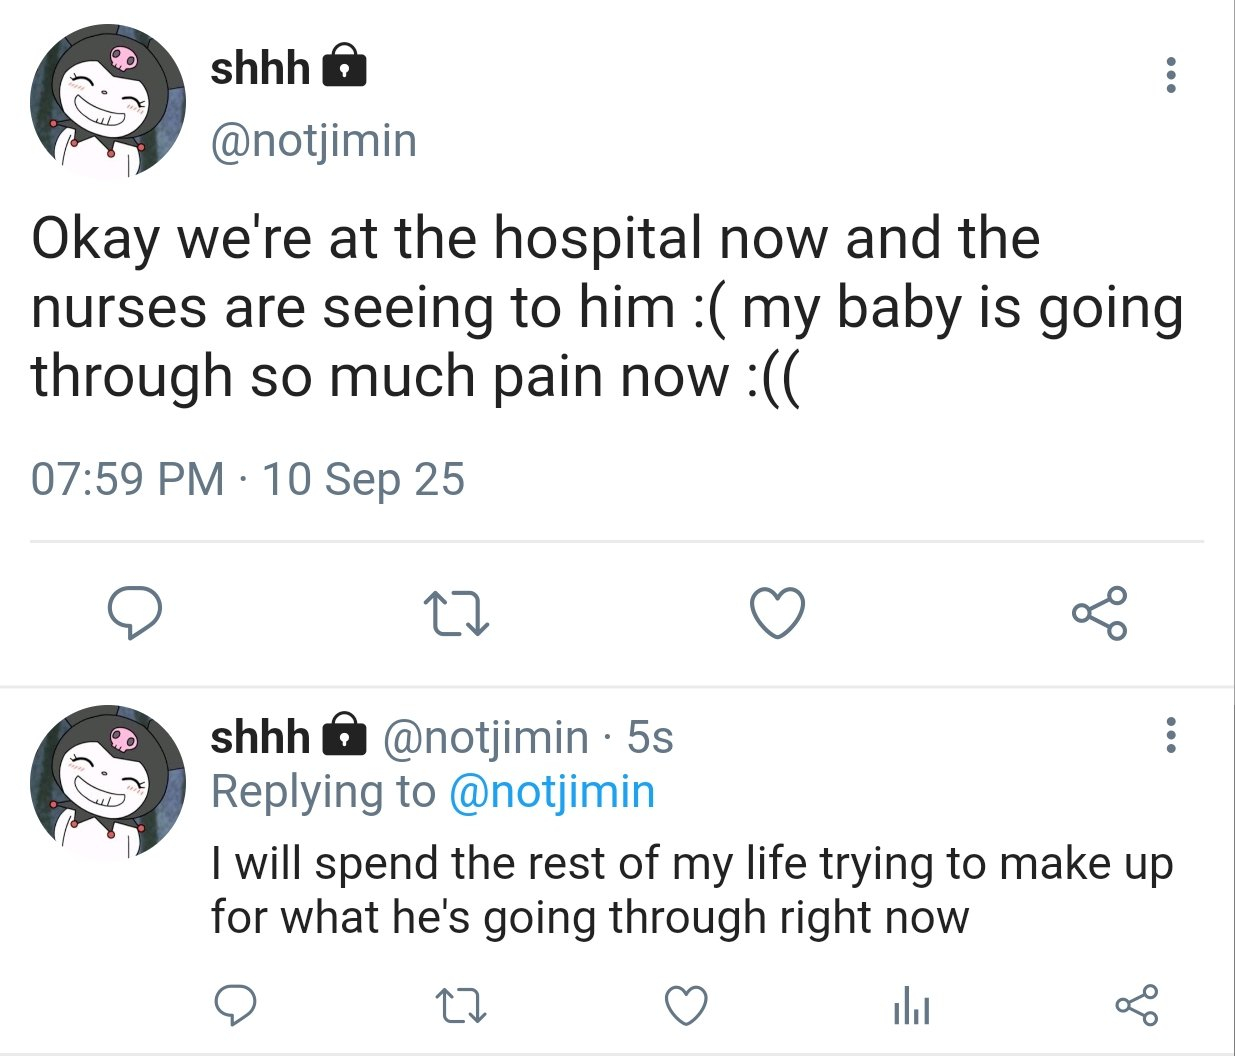Viewport: 1235px width, 1056px height.
Task: Share the reply tweet
Action: pos(1136,1004)
